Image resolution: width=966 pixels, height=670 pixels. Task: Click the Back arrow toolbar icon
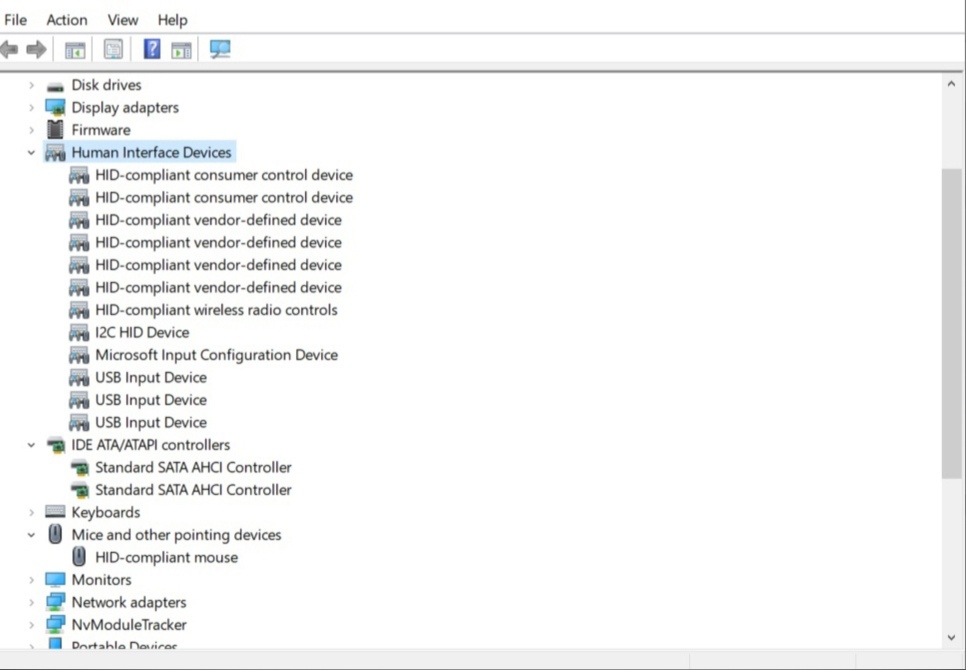[10, 50]
